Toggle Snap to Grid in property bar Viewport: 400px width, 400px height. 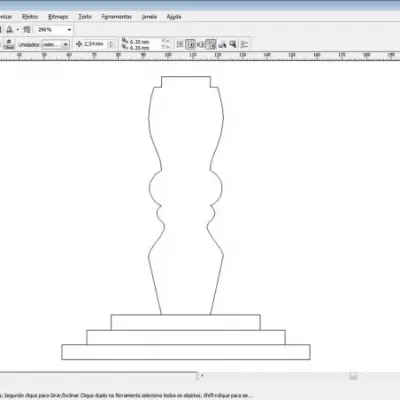click(x=180, y=44)
